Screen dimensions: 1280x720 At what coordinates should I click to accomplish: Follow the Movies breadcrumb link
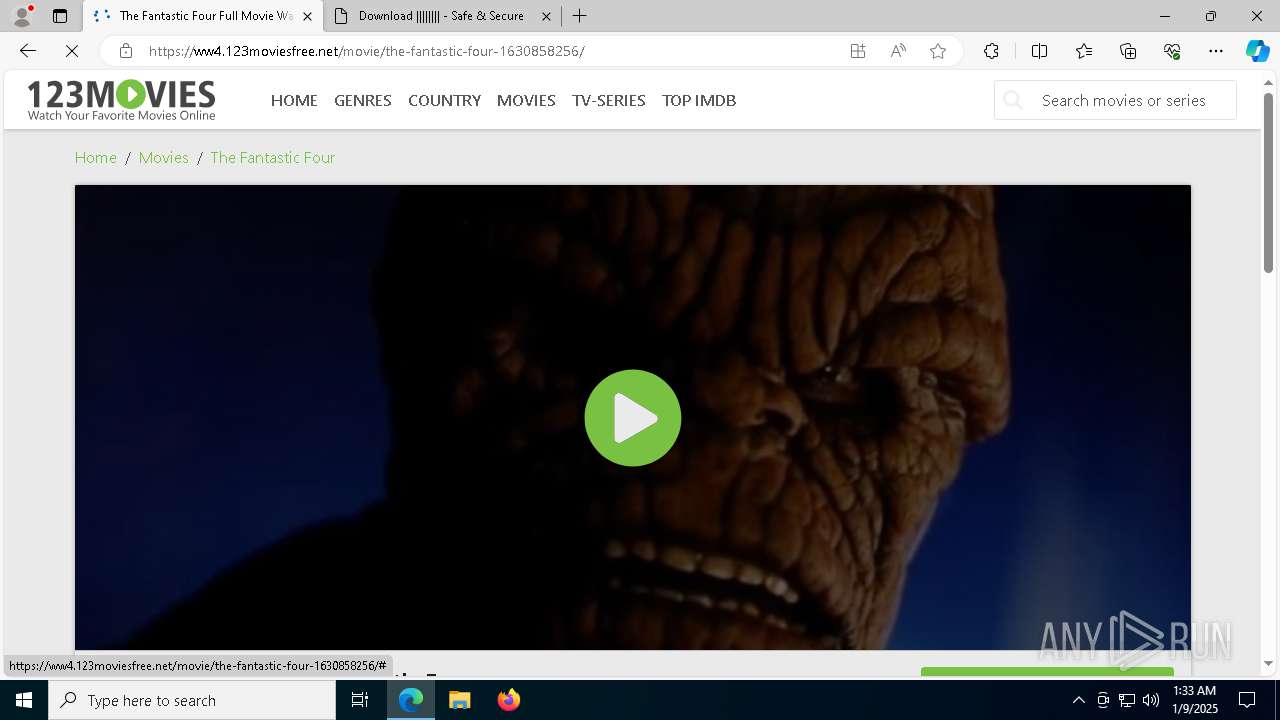click(x=164, y=157)
